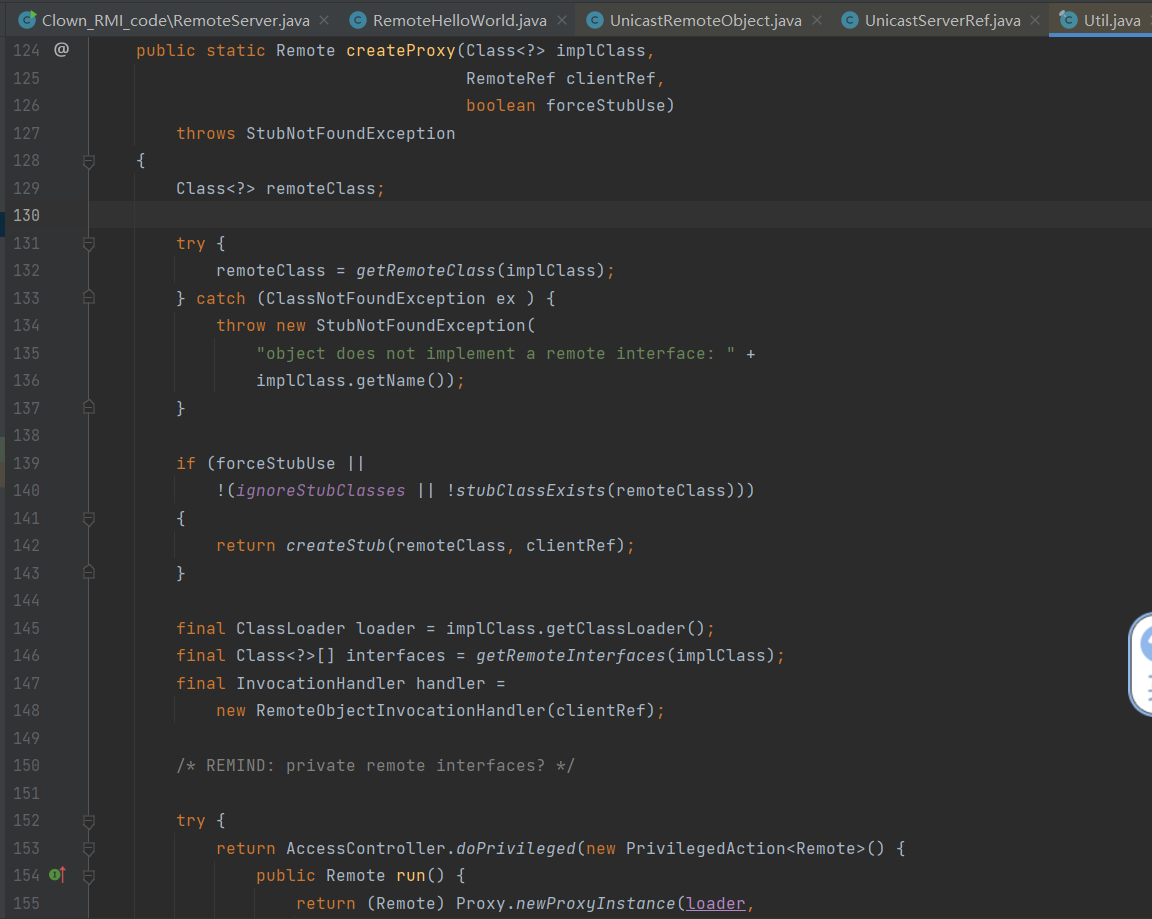
Task: Collapse the try block at line 131
Action: coord(89,243)
